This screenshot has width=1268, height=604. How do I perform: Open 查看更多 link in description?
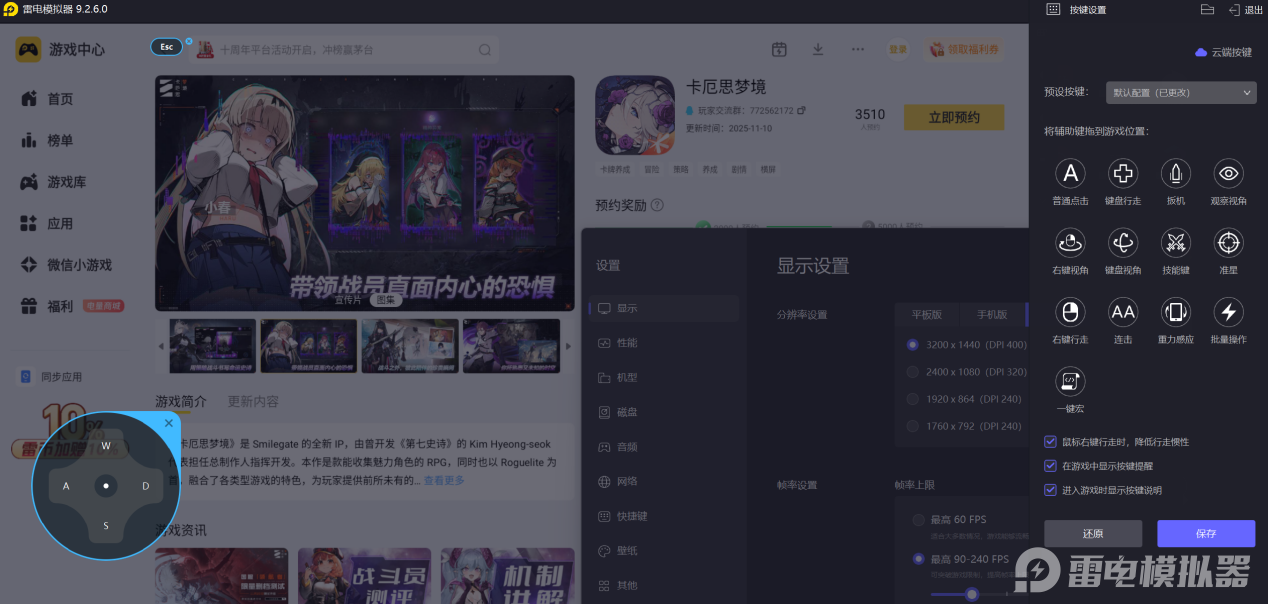pyautogui.click(x=444, y=481)
